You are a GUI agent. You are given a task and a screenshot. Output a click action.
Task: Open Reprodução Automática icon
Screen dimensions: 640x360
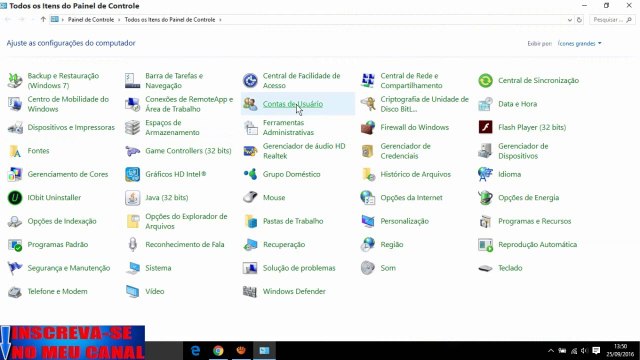click(485, 244)
